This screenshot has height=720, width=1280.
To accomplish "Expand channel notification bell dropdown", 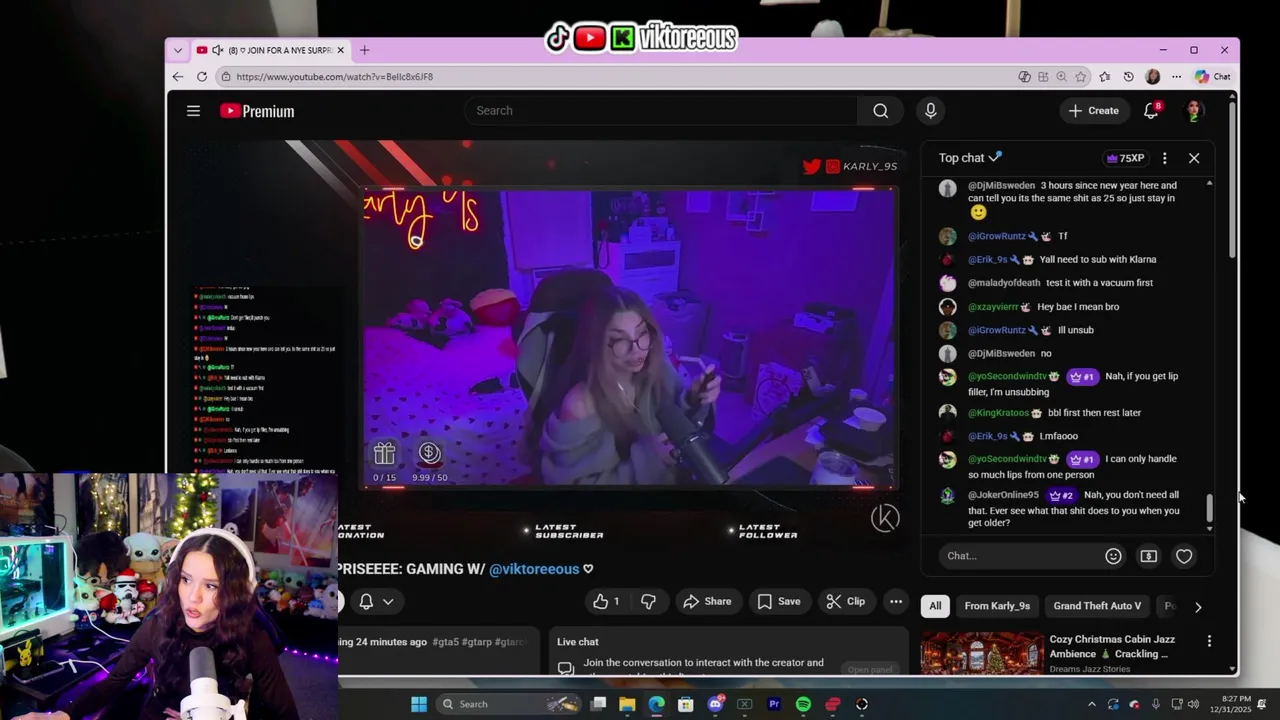I will click(376, 601).
